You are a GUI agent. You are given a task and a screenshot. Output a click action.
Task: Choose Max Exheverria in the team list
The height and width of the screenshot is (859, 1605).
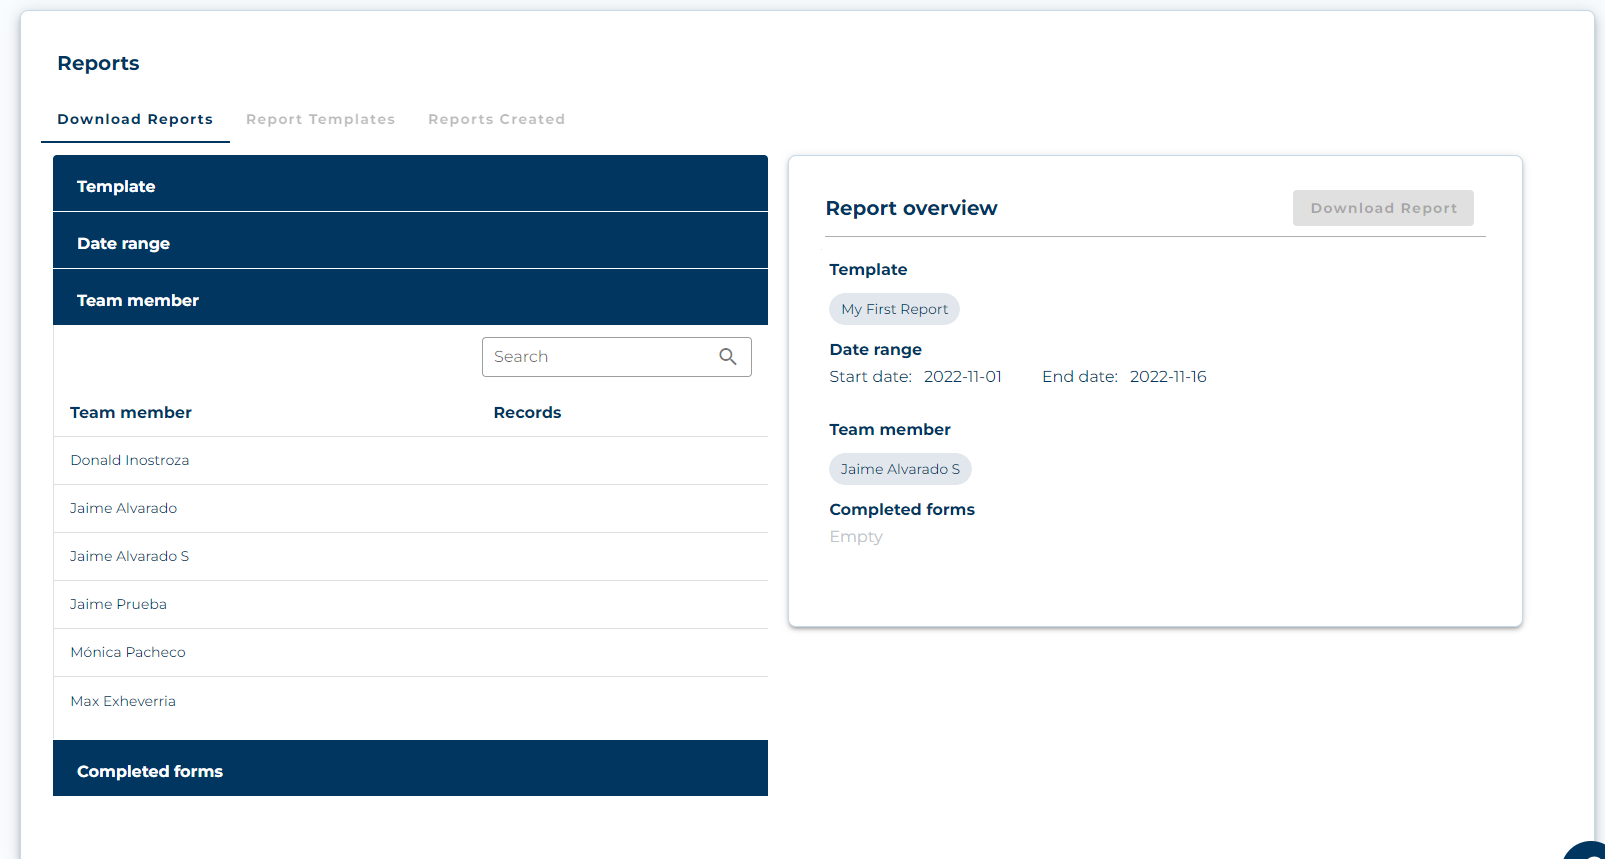123,701
